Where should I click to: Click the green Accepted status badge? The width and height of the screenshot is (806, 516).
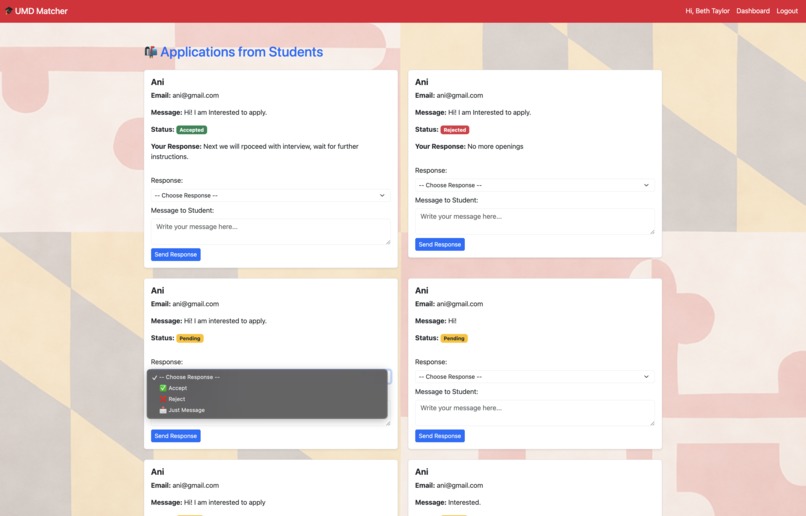click(x=192, y=130)
